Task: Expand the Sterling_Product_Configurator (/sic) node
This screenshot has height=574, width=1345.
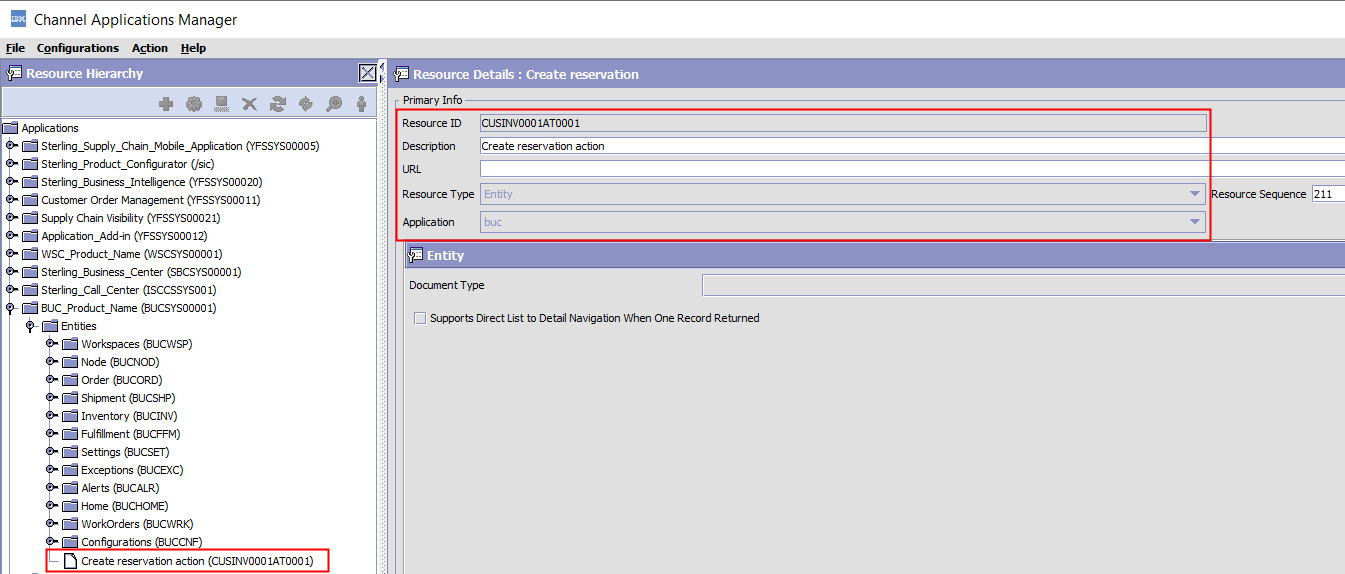Action: (11, 164)
